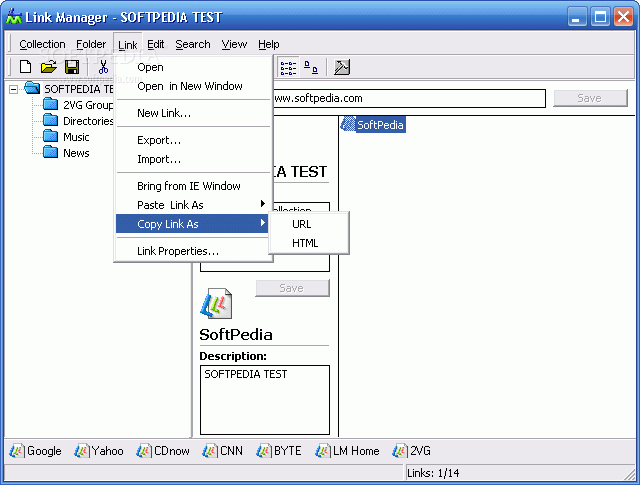
Task: Choose Open from Link menu
Action: tap(192, 67)
